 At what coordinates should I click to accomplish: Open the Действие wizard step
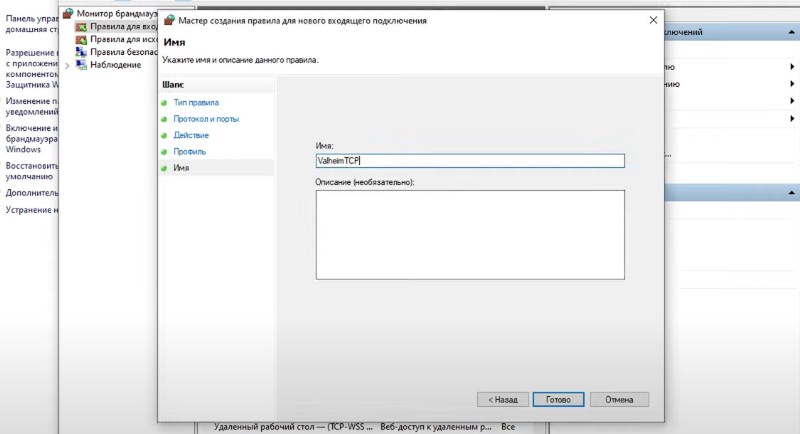(191, 135)
